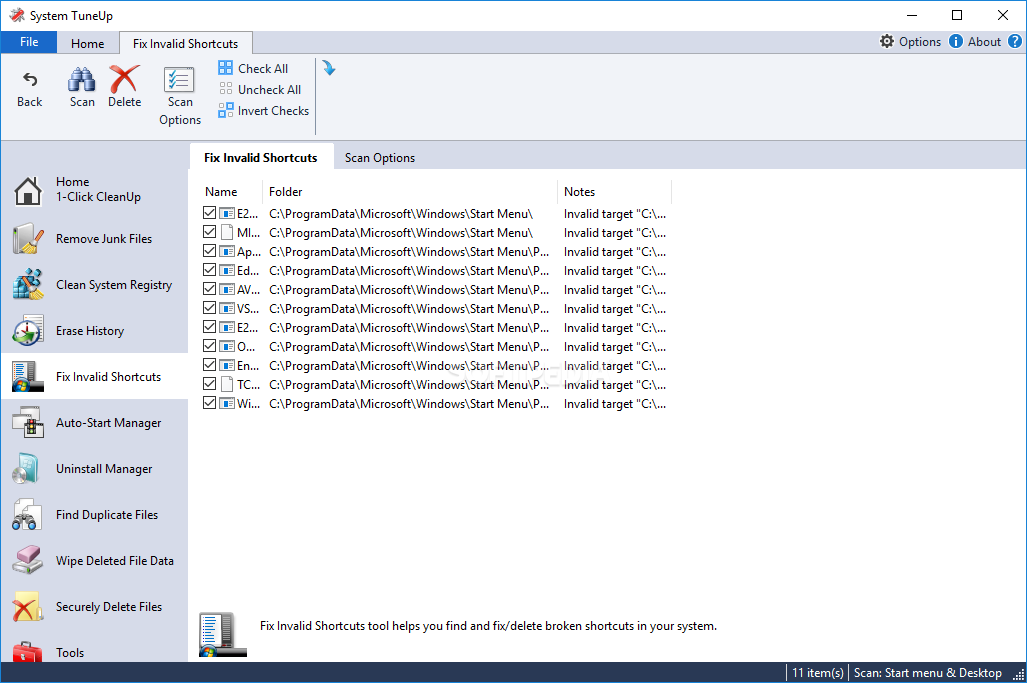Click the blue help question mark icon
The height and width of the screenshot is (683, 1027).
coord(1015,41)
